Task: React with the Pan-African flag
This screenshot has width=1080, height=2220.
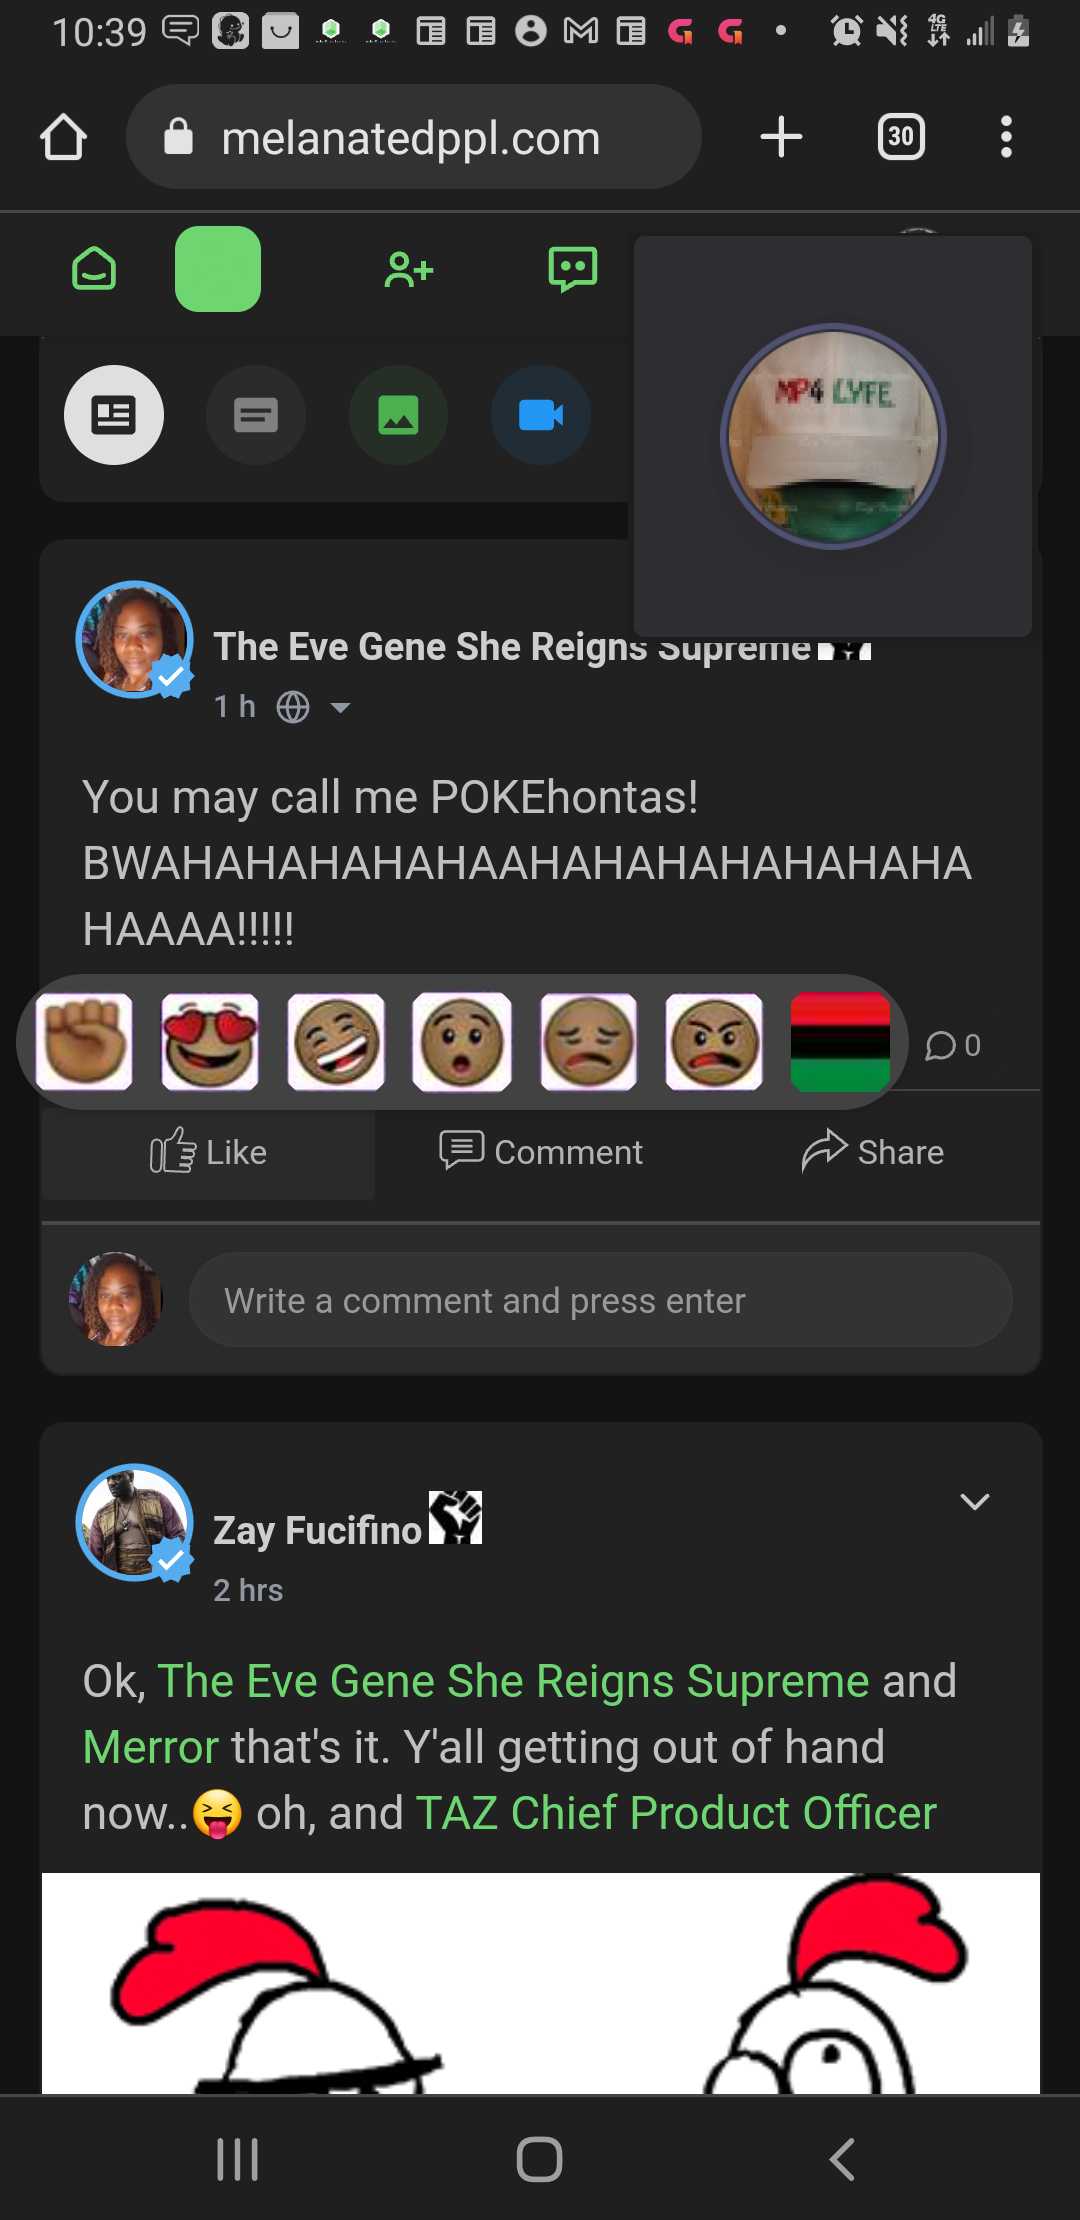Action: point(840,1042)
